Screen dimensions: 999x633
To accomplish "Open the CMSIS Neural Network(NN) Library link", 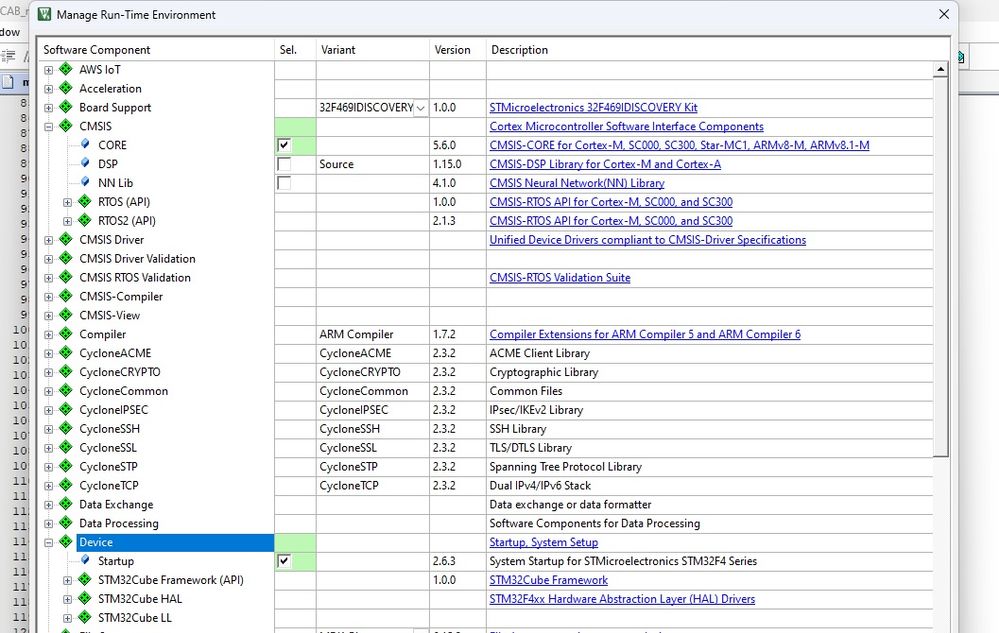I will (577, 183).
